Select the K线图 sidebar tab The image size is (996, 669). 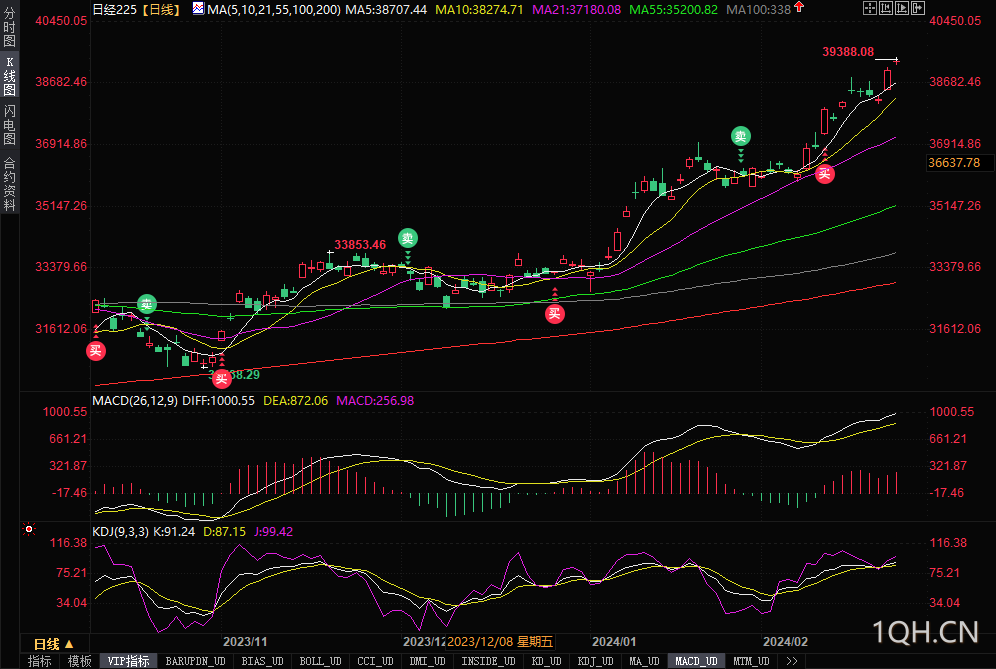pos(10,76)
